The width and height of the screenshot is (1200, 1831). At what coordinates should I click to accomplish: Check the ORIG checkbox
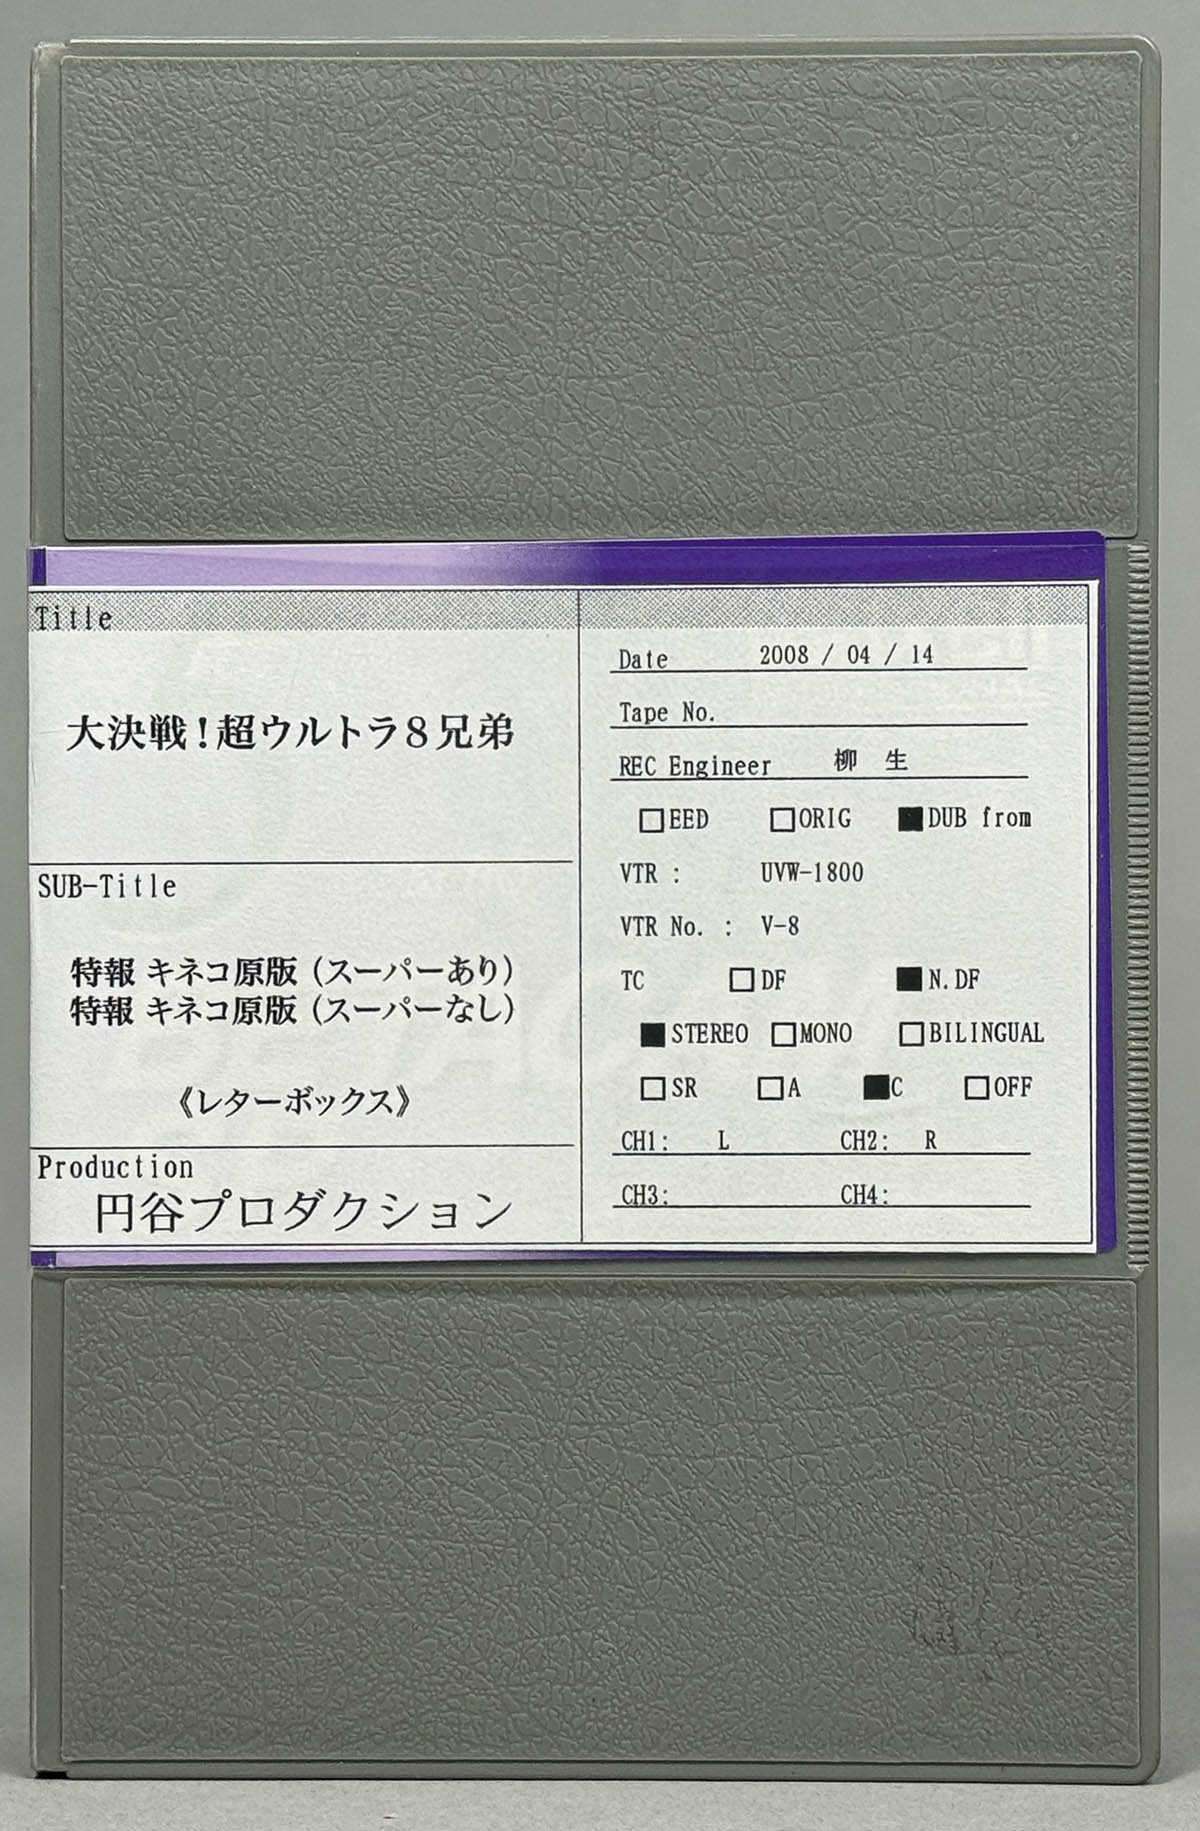pyautogui.click(x=782, y=820)
